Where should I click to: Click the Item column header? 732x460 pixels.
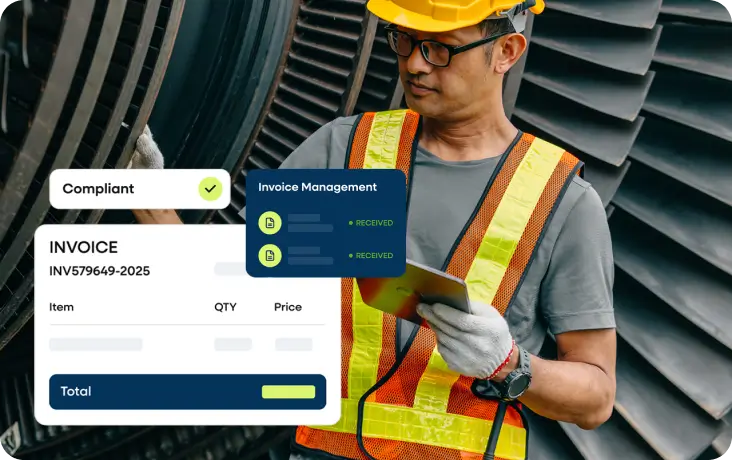(x=62, y=307)
